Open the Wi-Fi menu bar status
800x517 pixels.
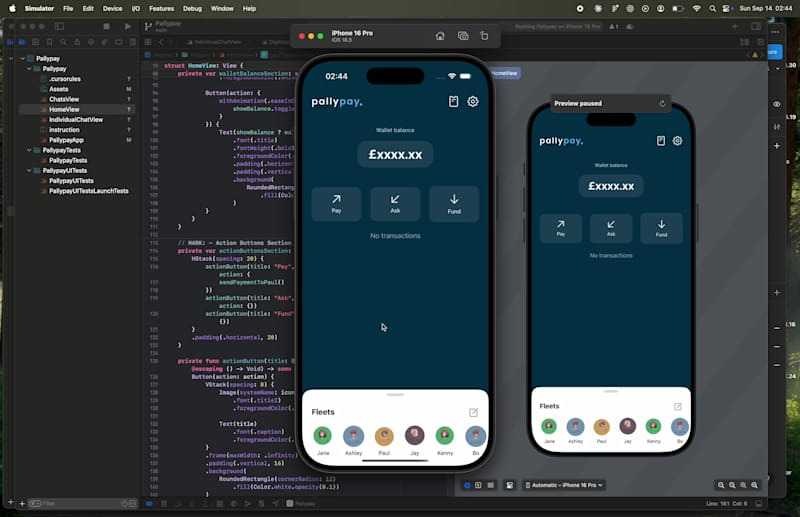point(696,9)
